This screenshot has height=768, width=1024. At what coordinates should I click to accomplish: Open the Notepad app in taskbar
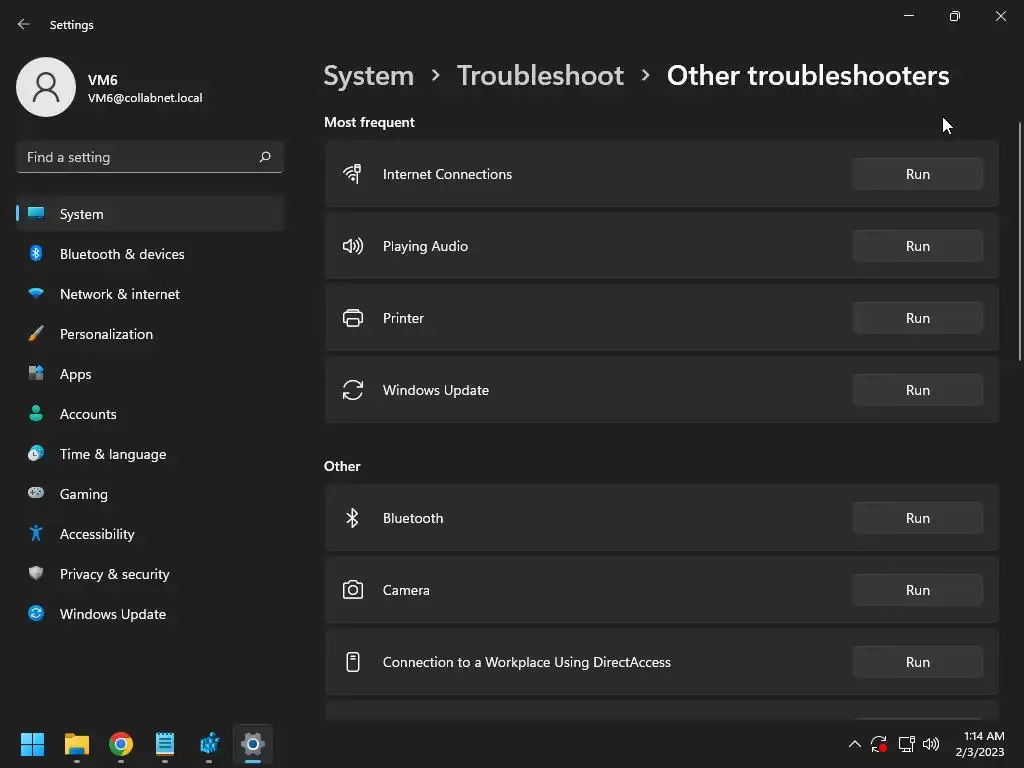pyautogui.click(x=165, y=744)
